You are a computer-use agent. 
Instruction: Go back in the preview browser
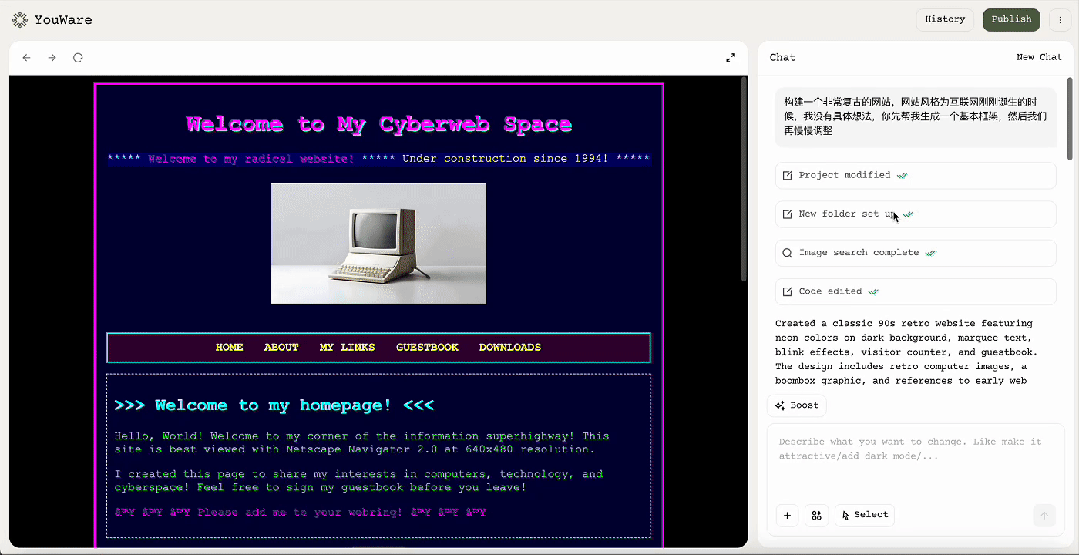[27, 58]
